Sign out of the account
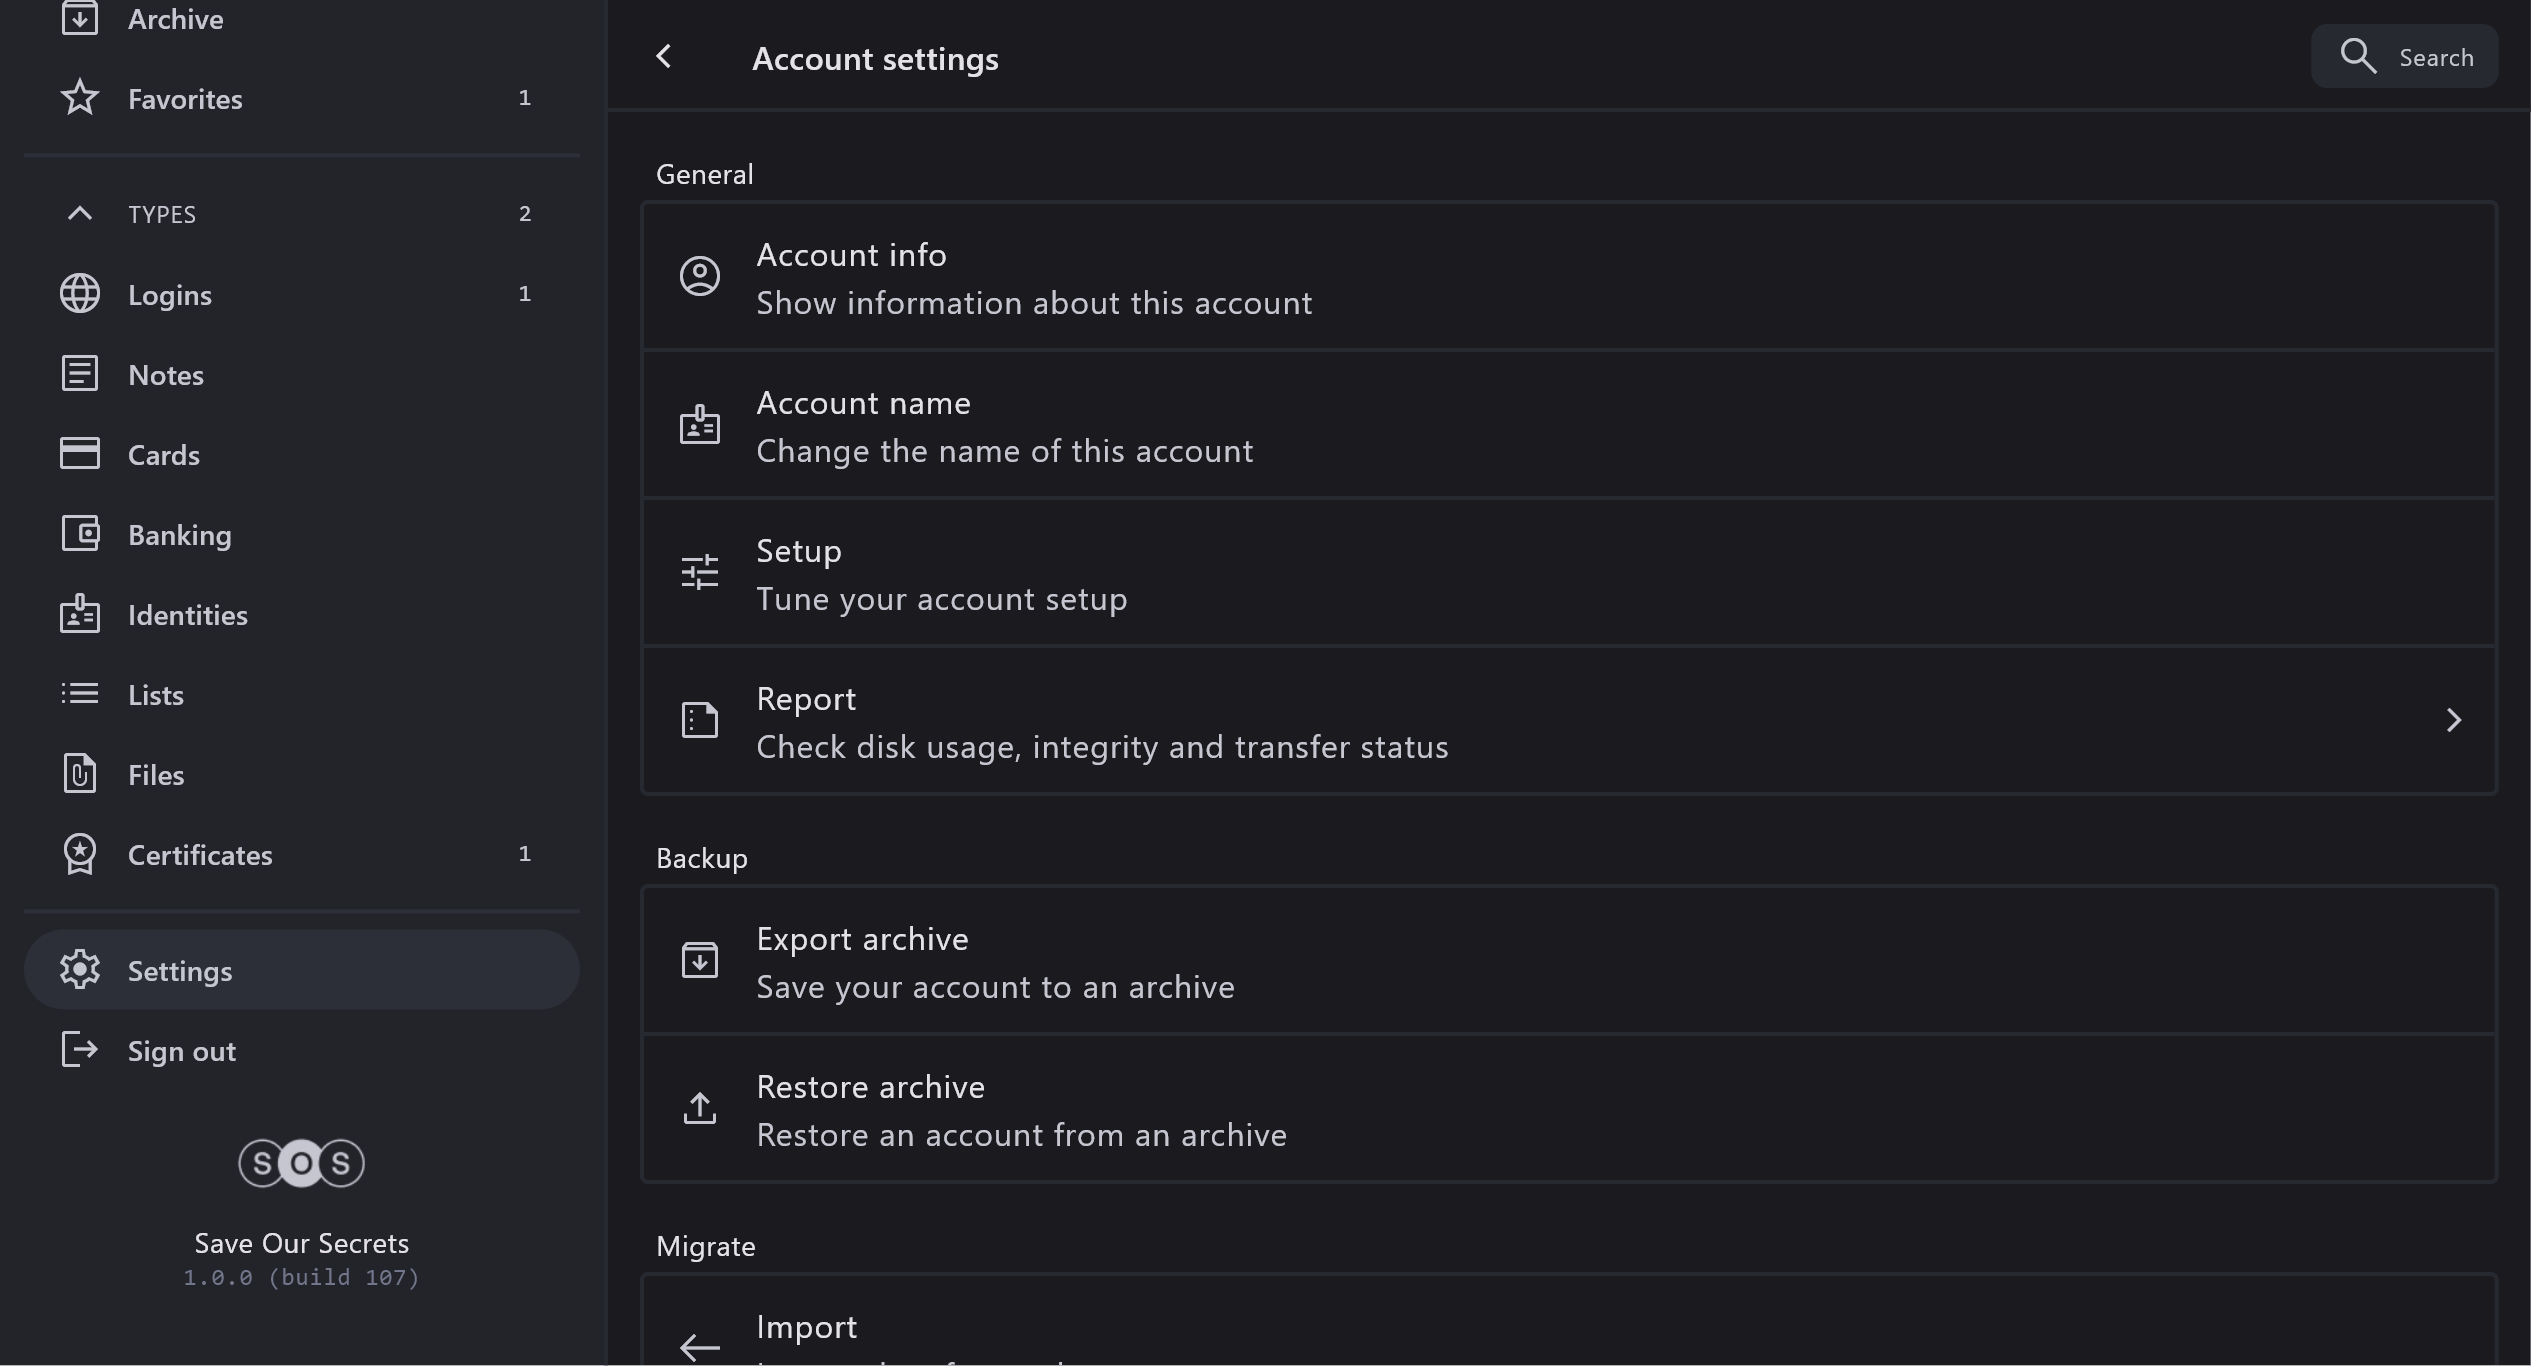The width and height of the screenshot is (2531, 1366). point(181,1051)
